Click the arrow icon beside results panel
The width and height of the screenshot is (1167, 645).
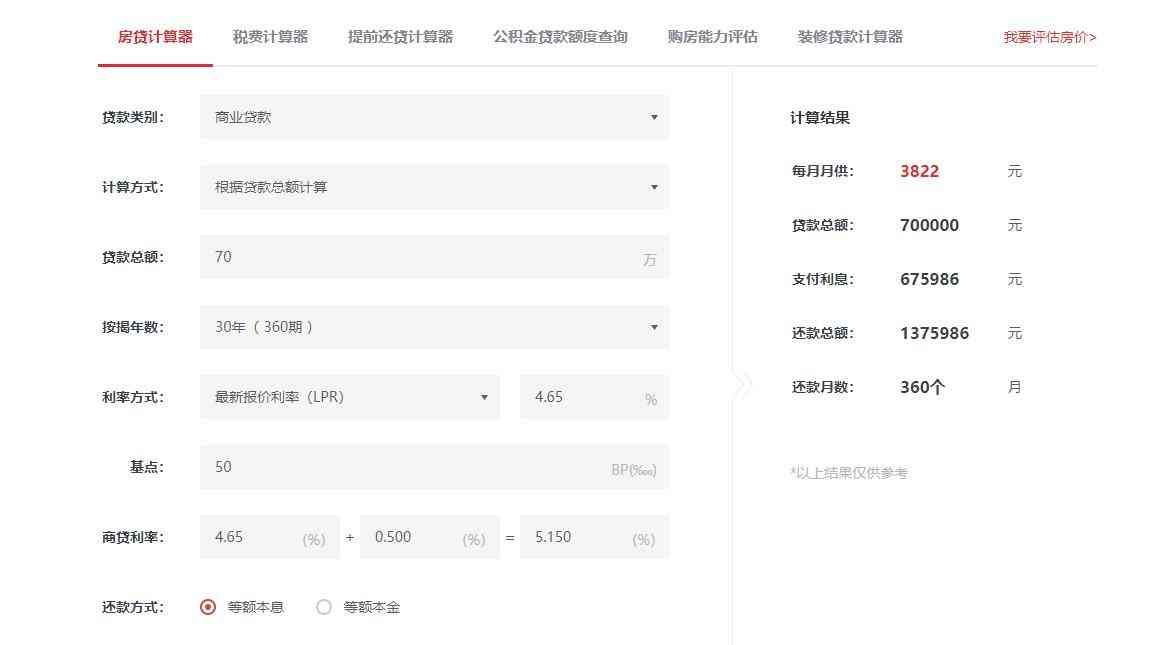pos(742,386)
